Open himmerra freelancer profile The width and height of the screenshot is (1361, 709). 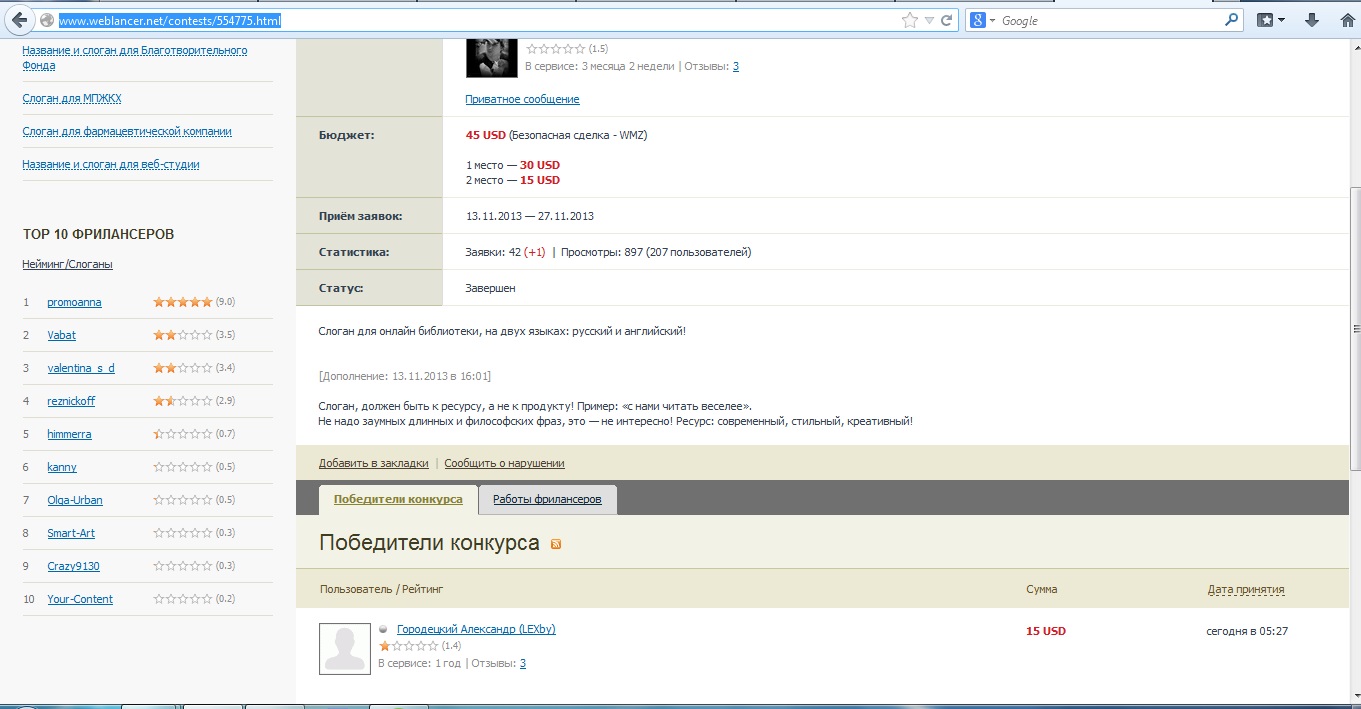coord(69,434)
